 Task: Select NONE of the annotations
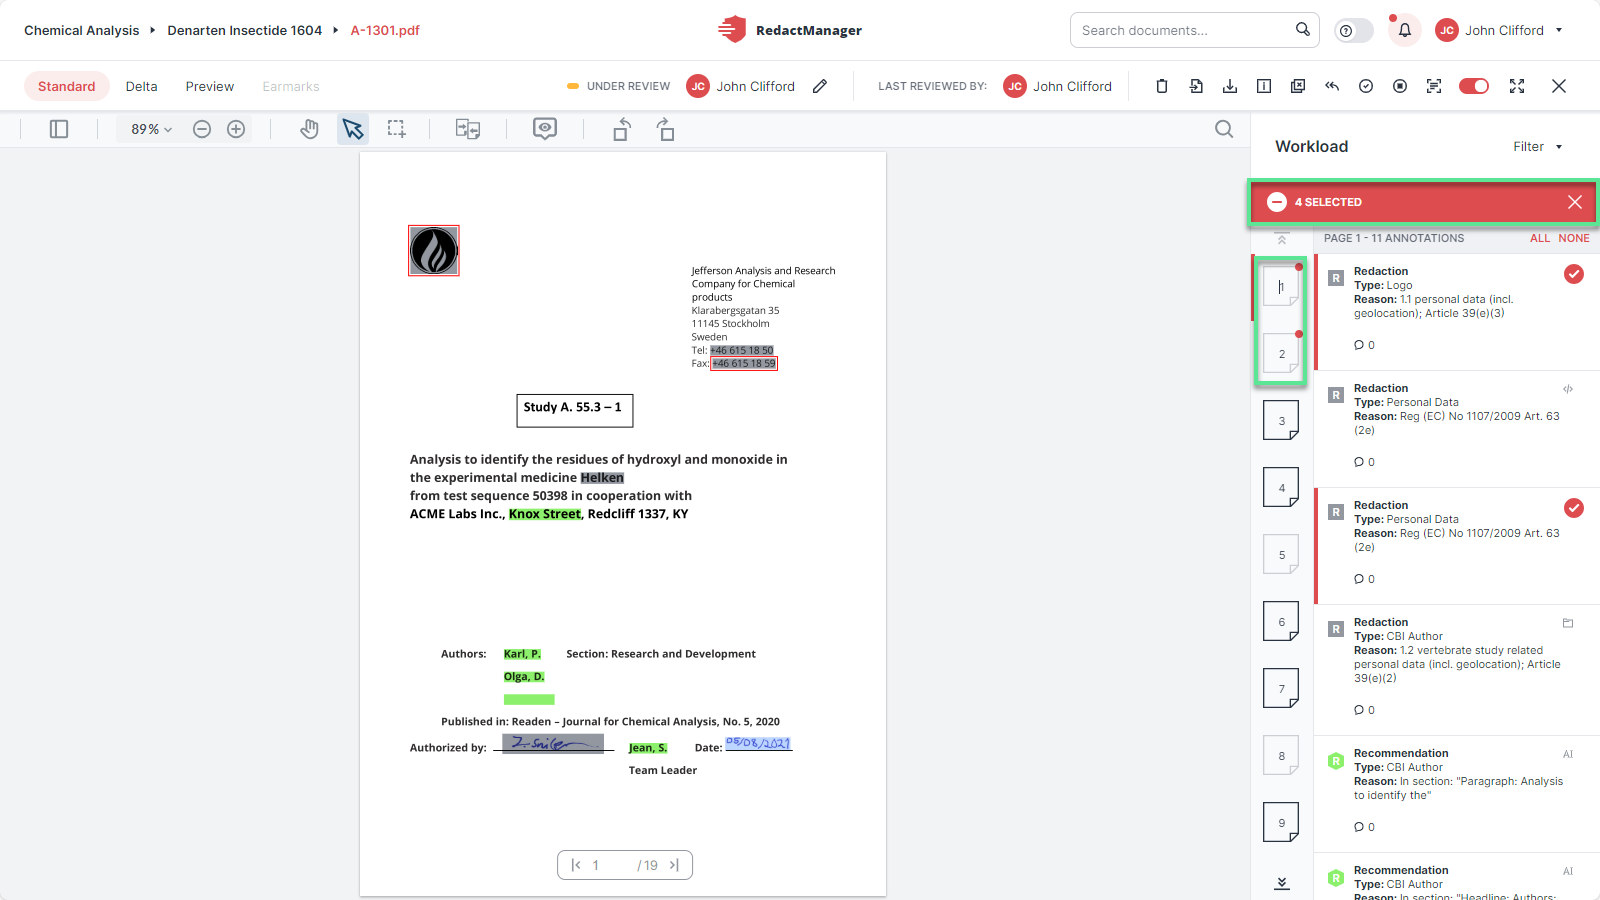(x=1574, y=238)
